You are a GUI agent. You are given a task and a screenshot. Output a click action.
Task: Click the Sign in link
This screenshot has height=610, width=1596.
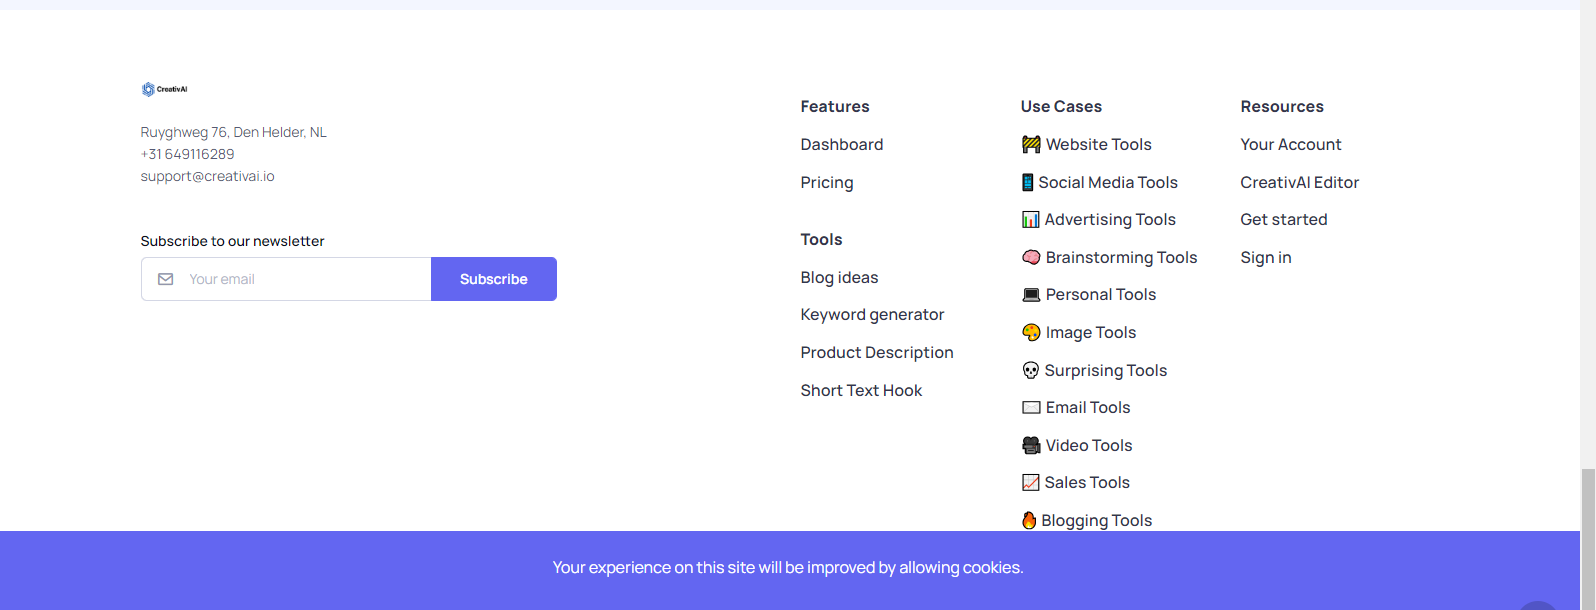point(1266,257)
